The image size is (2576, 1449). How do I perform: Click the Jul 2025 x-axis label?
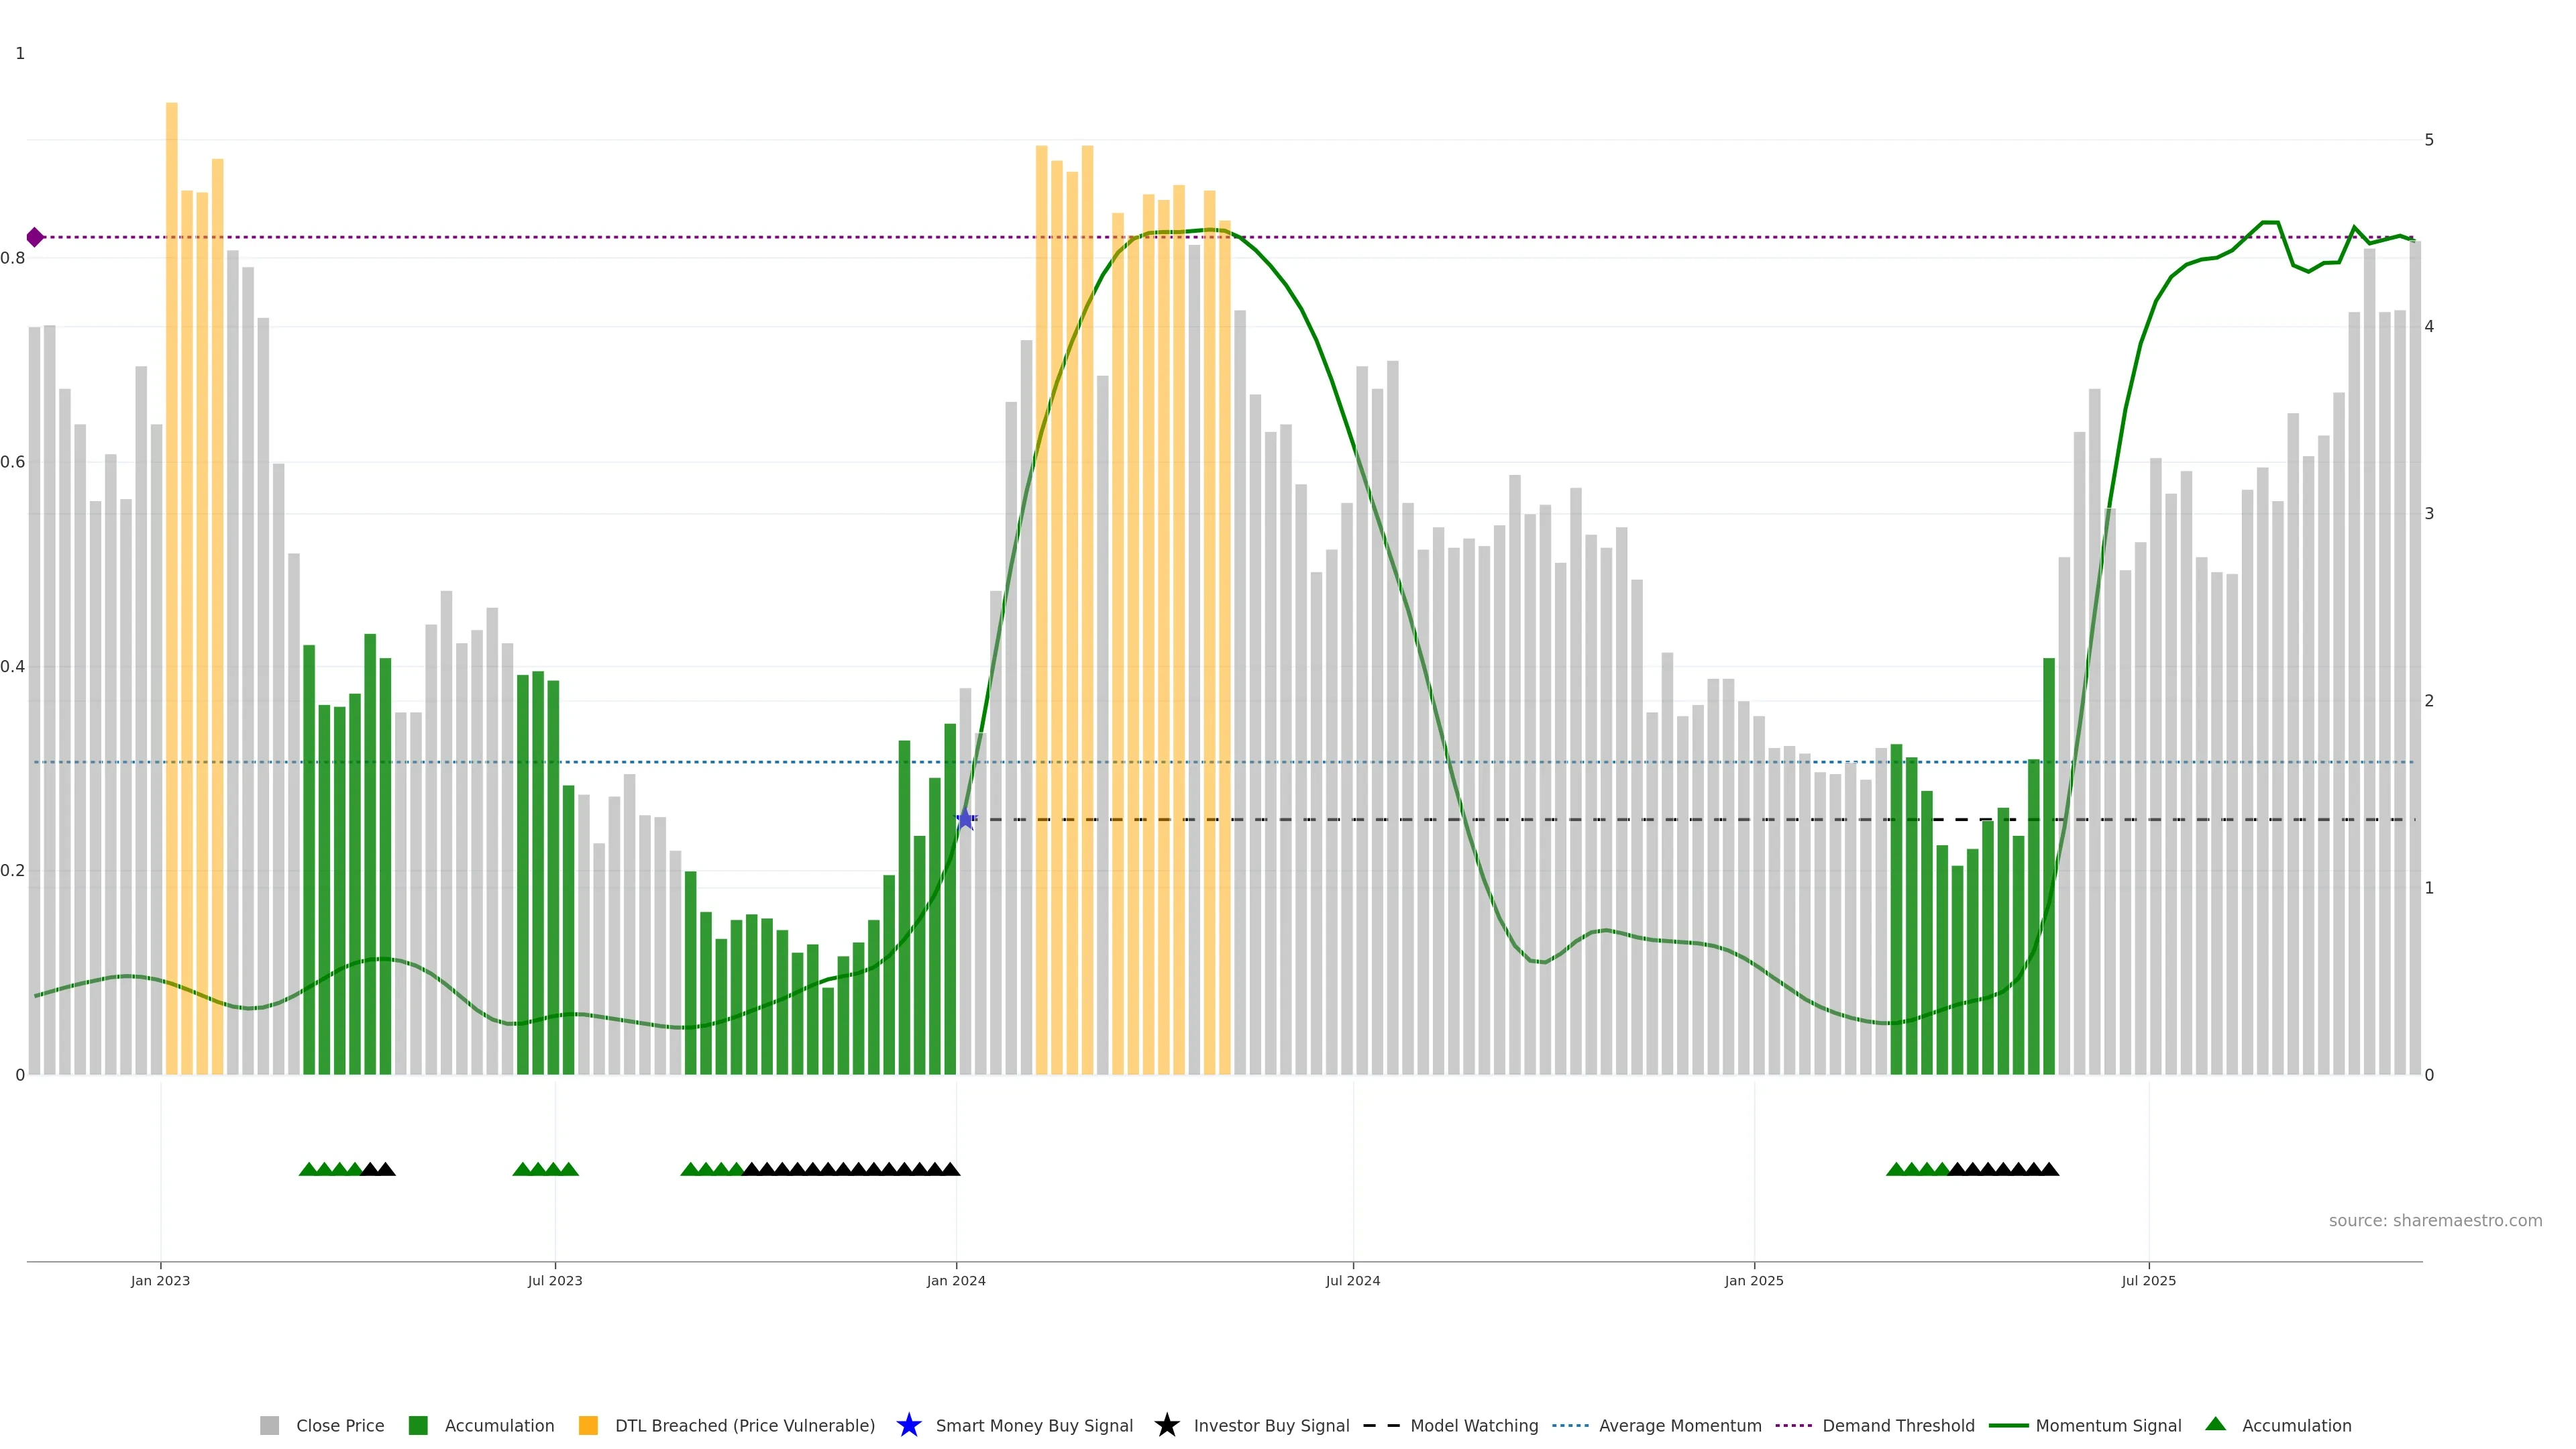[2149, 1281]
